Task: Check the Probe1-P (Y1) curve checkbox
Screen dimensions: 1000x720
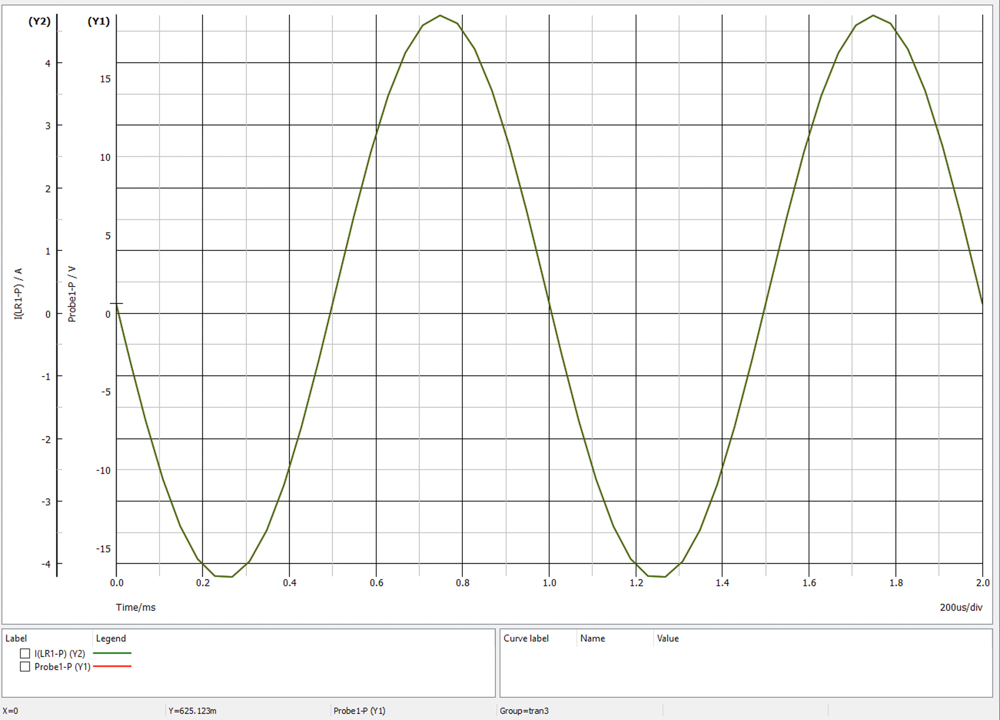Action: click(x=25, y=666)
